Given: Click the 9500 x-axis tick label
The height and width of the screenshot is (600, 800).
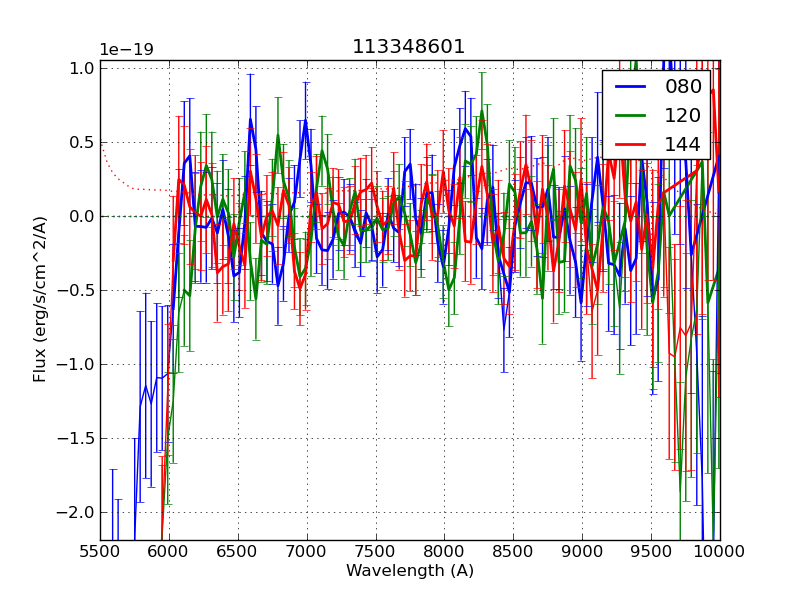Looking at the screenshot, I should coord(651,551).
